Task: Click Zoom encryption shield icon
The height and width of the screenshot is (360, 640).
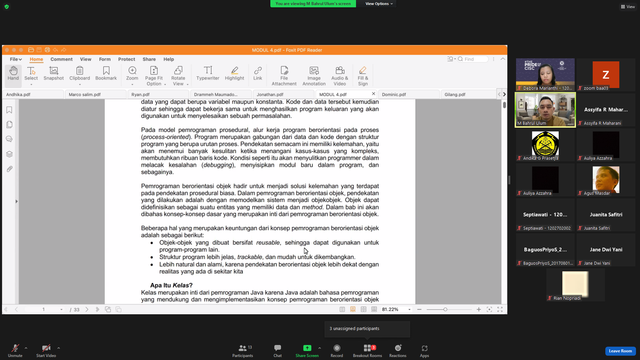Action: (x=7, y=7)
